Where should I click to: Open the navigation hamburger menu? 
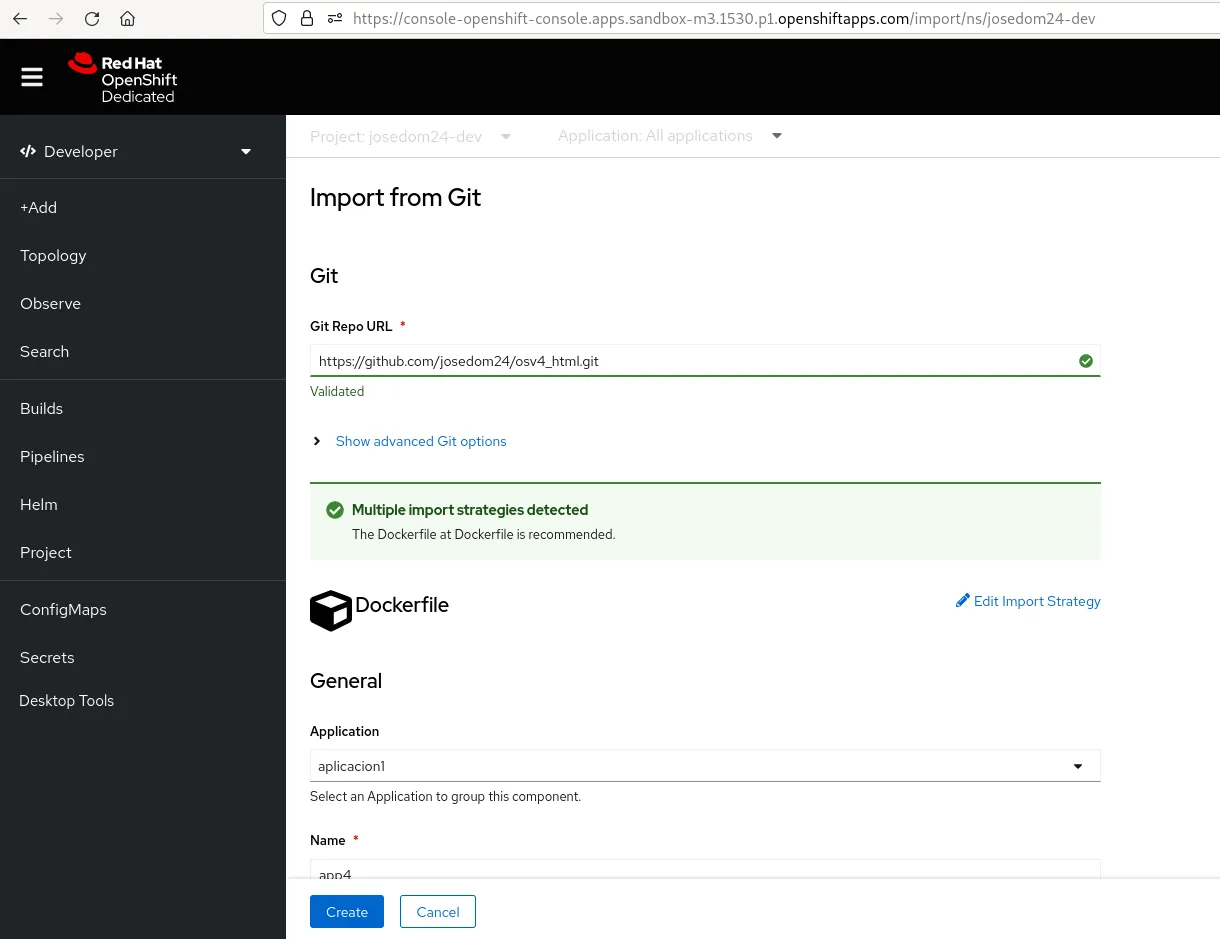[31, 76]
